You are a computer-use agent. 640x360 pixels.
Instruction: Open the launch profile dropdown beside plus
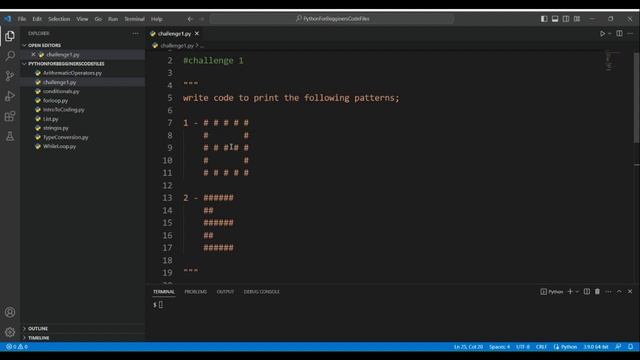[x=577, y=291]
